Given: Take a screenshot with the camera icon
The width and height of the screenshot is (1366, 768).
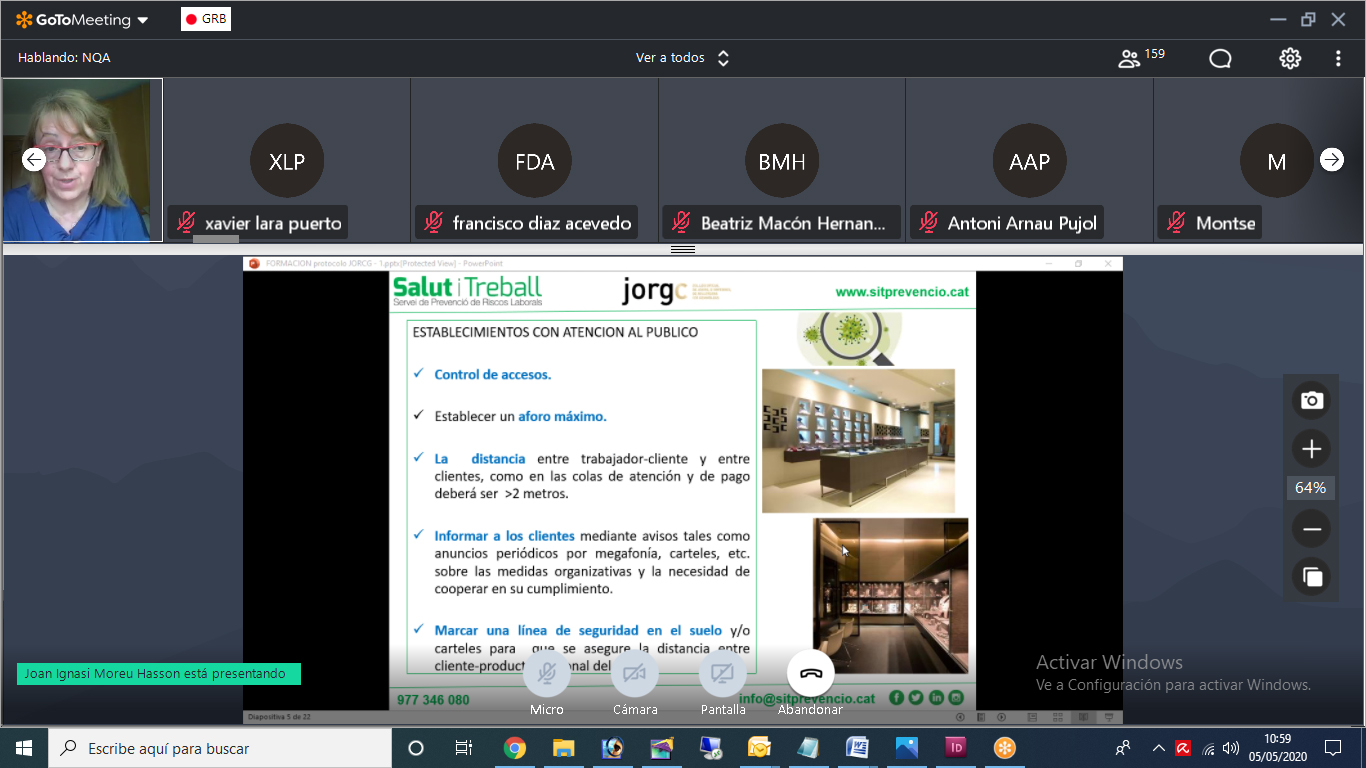Looking at the screenshot, I should 1312,400.
